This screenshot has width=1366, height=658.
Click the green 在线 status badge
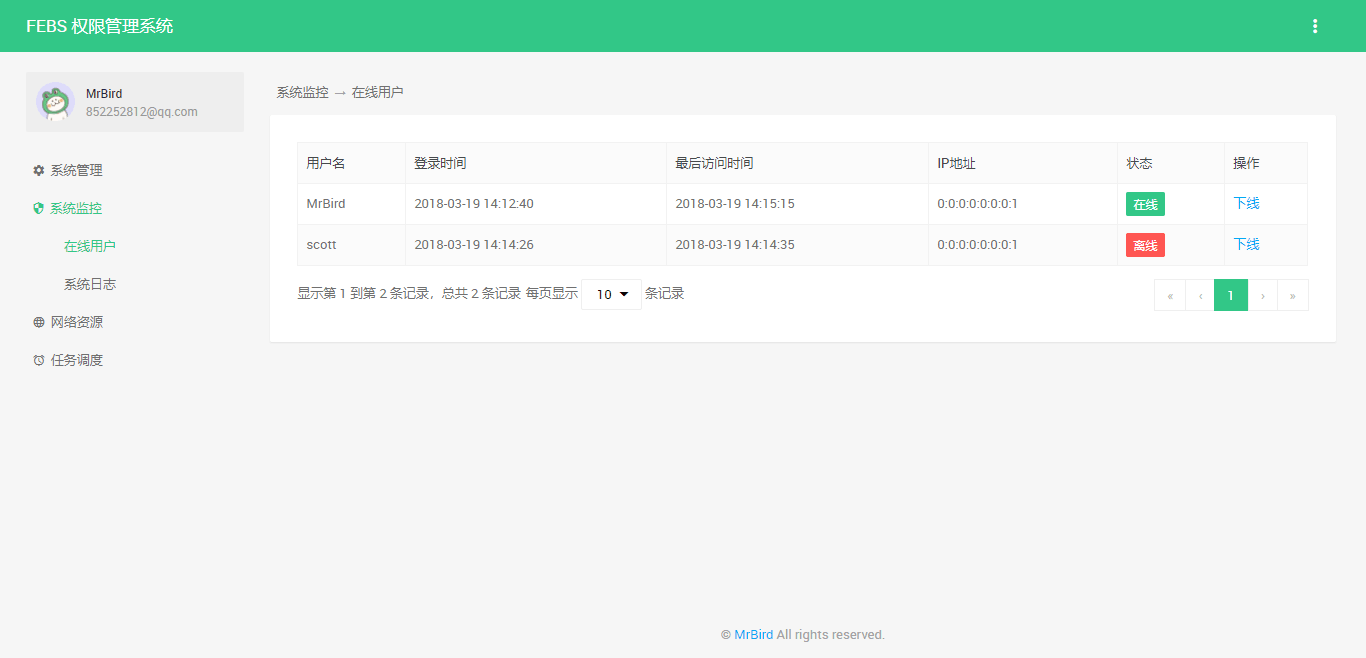point(1145,204)
